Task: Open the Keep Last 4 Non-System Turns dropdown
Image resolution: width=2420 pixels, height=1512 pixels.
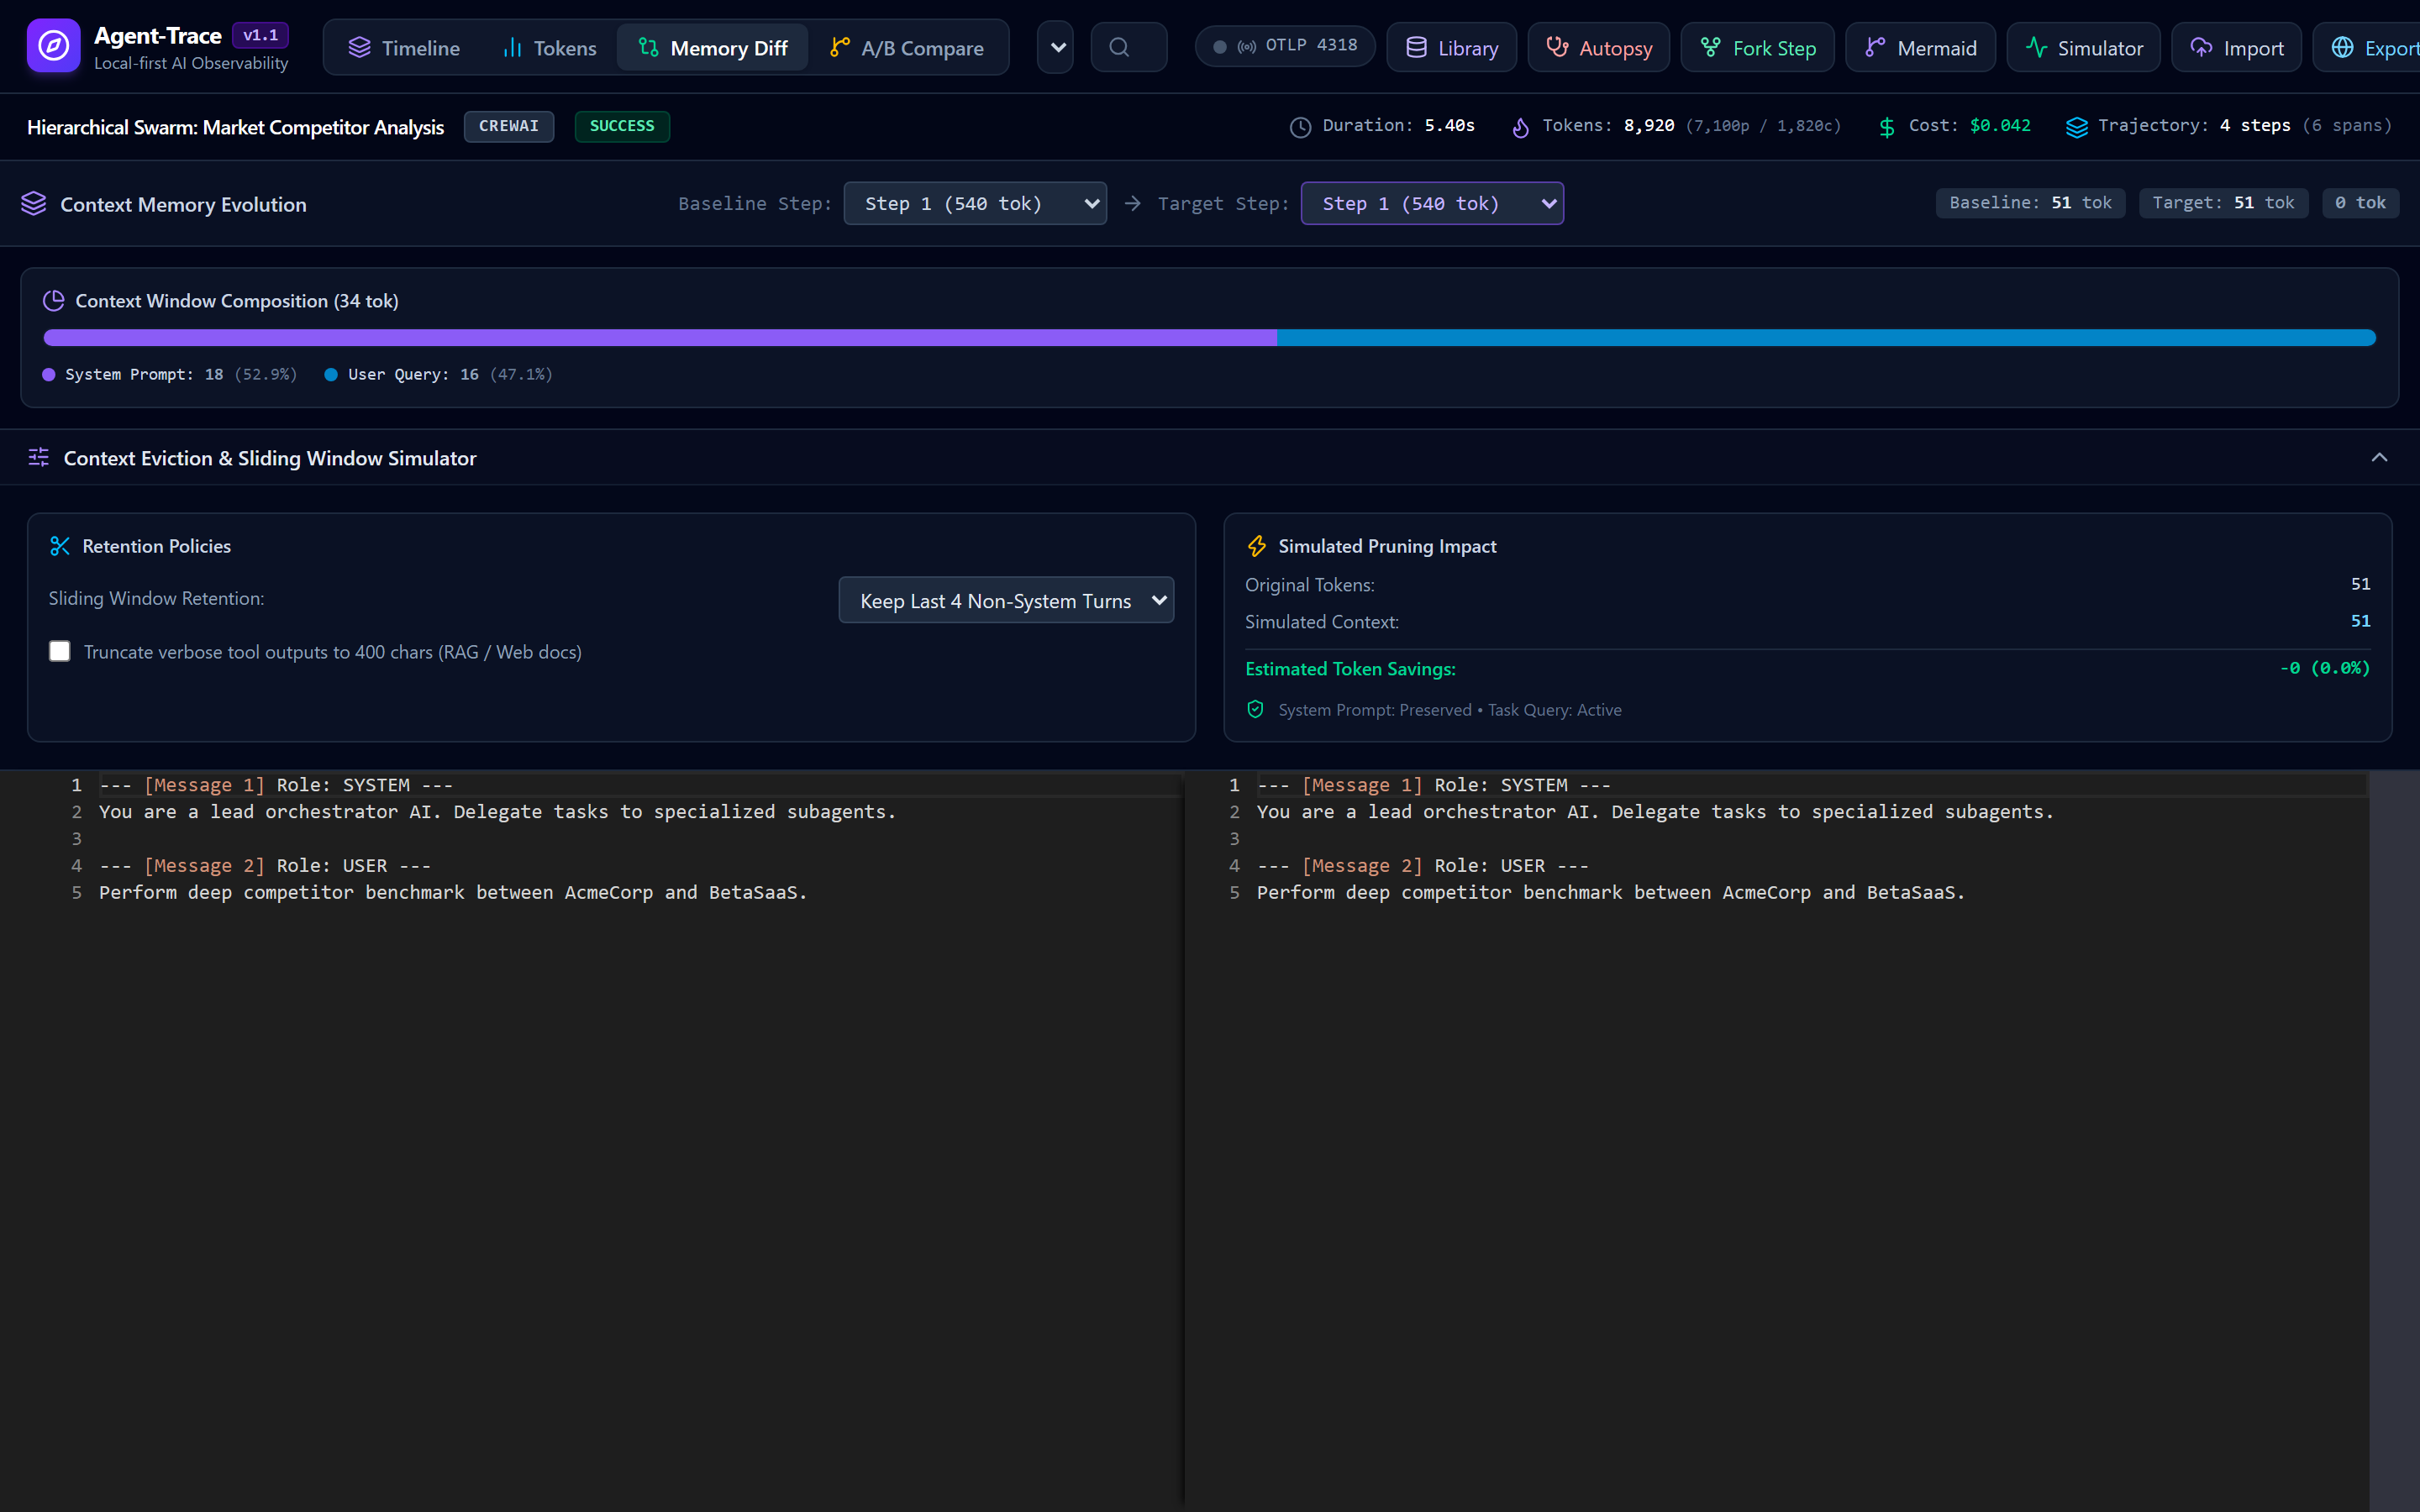Action: 1006,600
